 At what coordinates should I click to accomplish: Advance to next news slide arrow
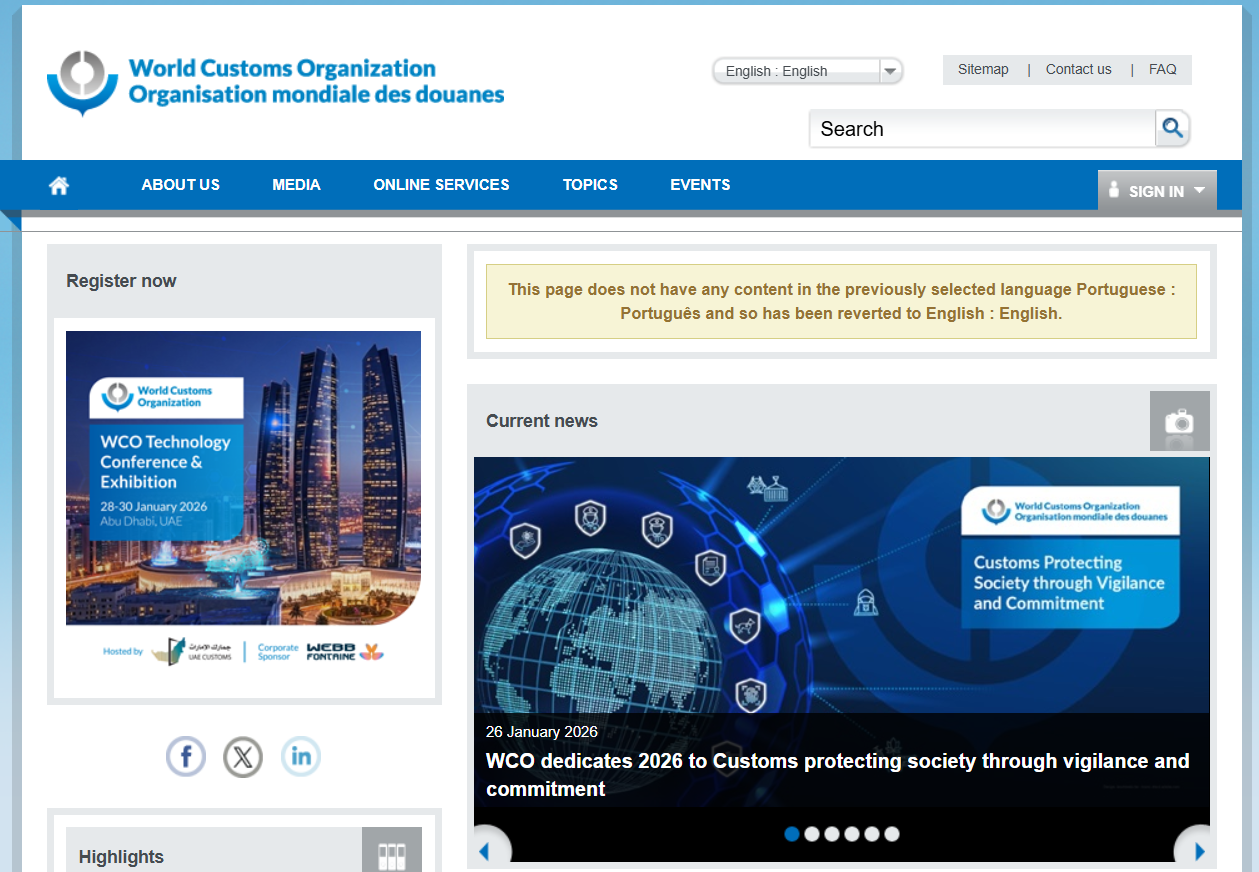(1198, 850)
